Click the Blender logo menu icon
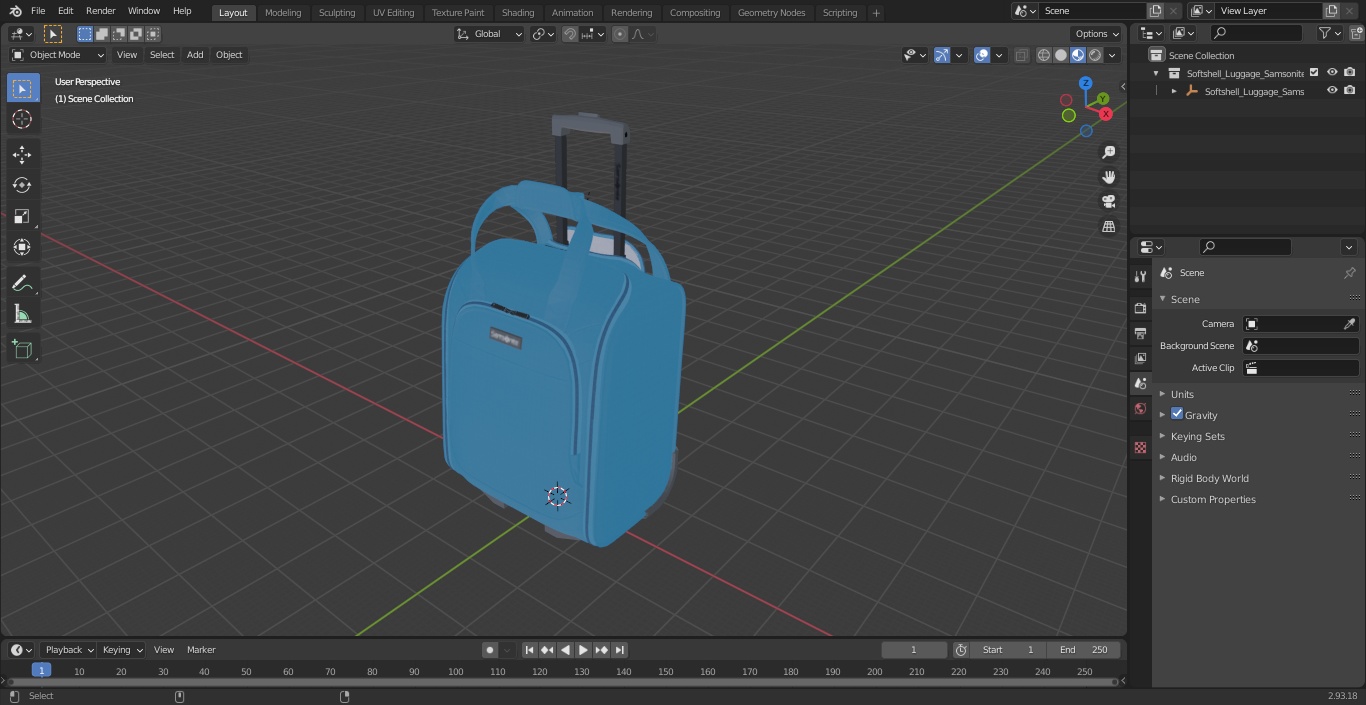This screenshot has height=705, width=1366. tap(15, 11)
